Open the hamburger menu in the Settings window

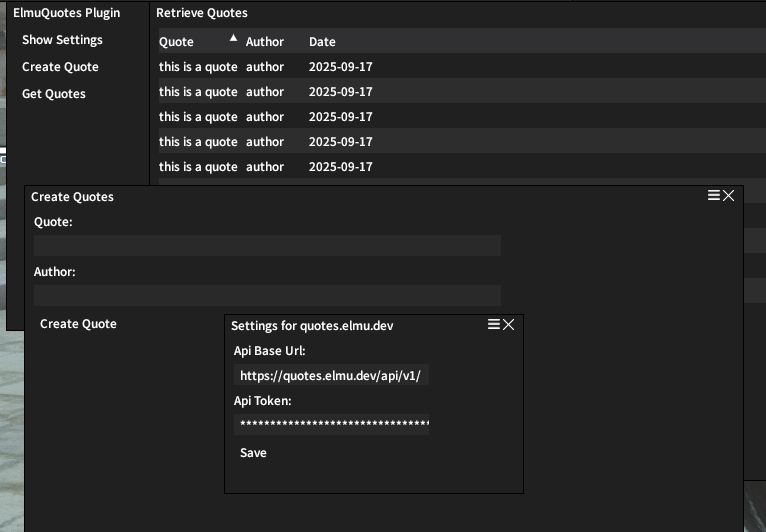[x=494, y=325]
